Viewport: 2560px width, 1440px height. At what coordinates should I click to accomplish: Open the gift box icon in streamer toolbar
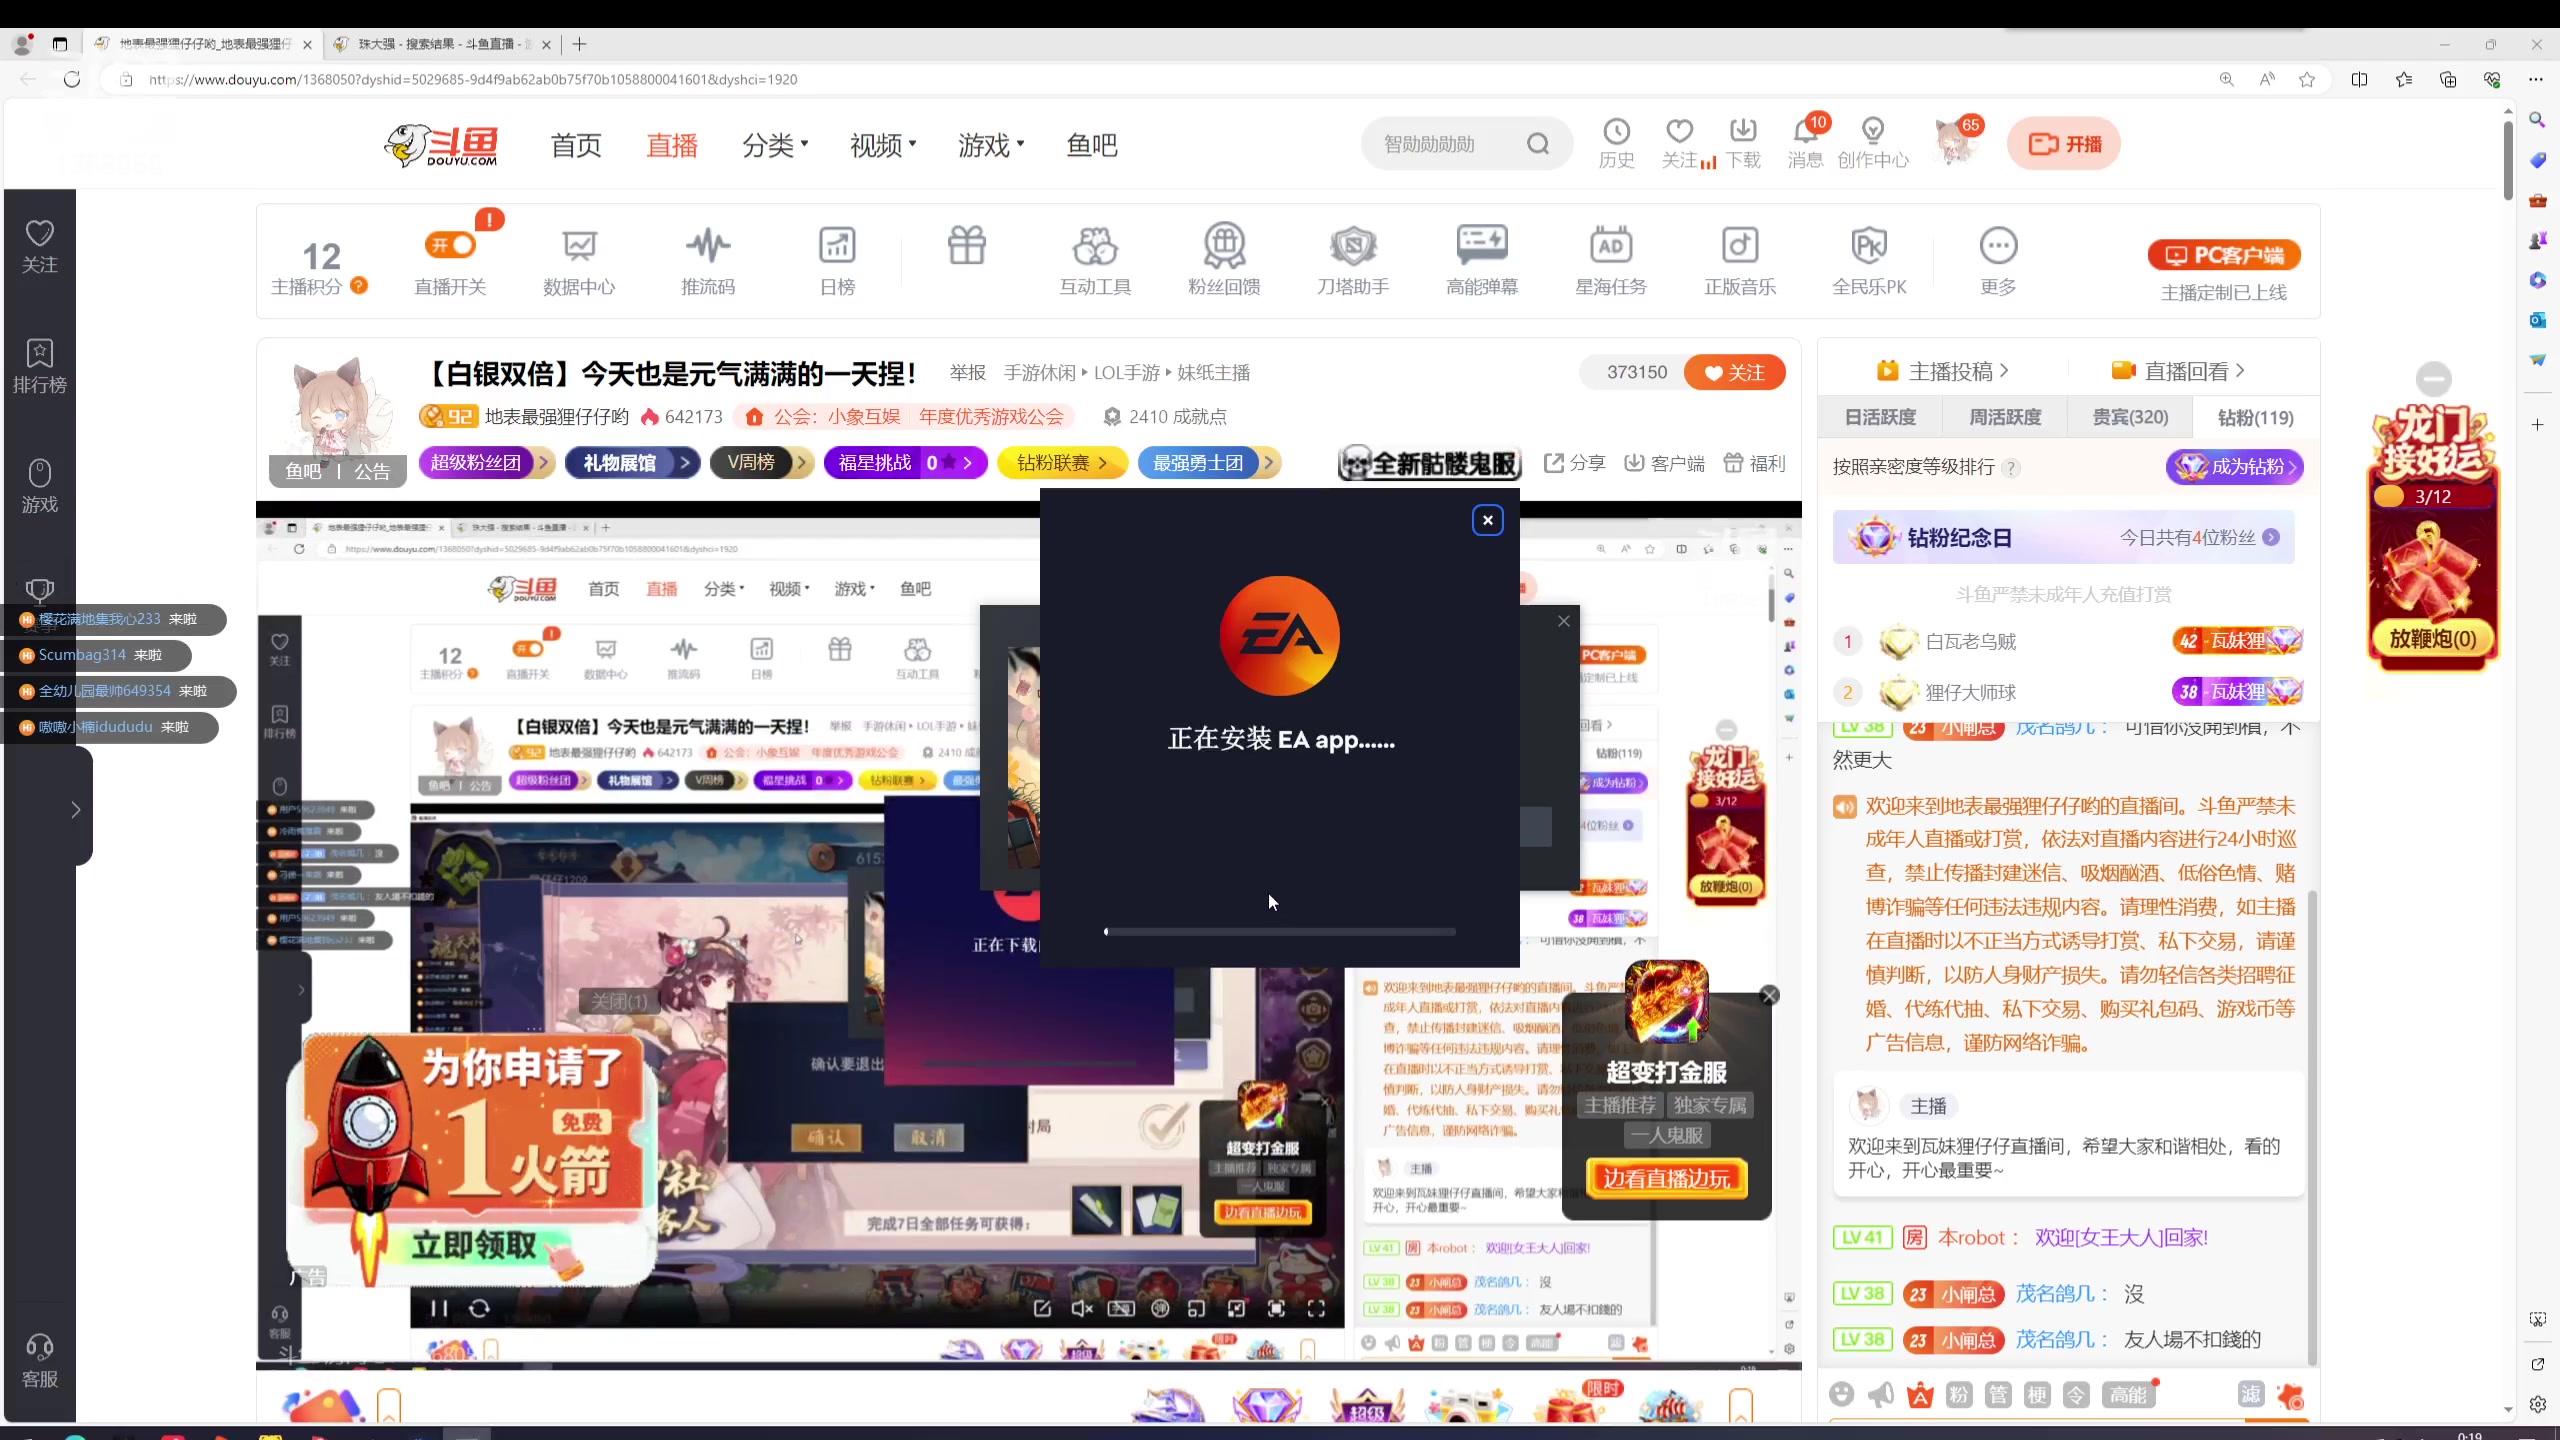[x=967, y=246]
